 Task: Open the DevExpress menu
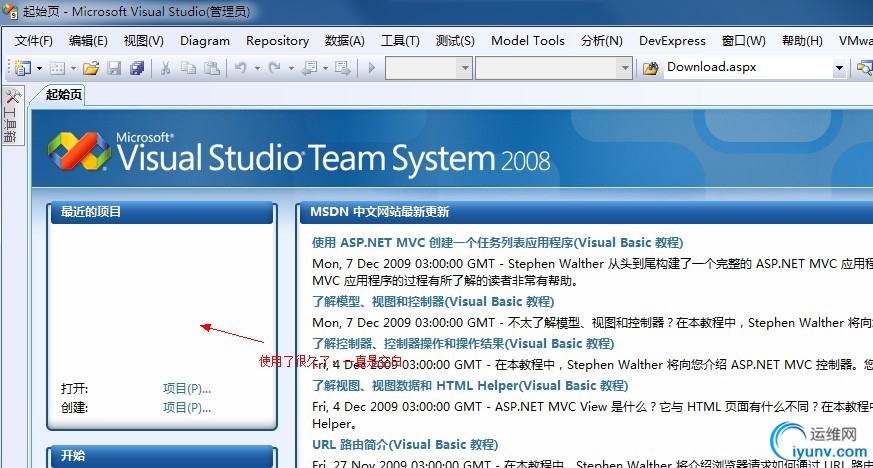pos(672,41)
